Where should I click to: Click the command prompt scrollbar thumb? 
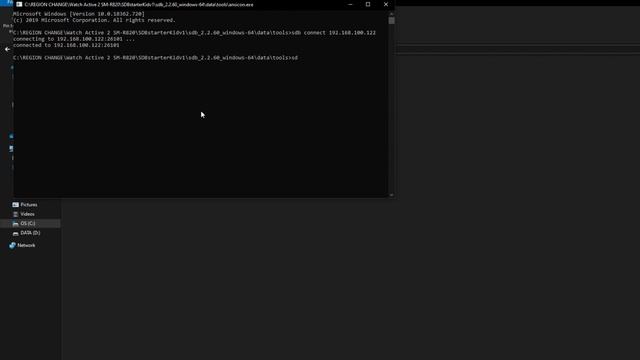(x=391, y=20)
